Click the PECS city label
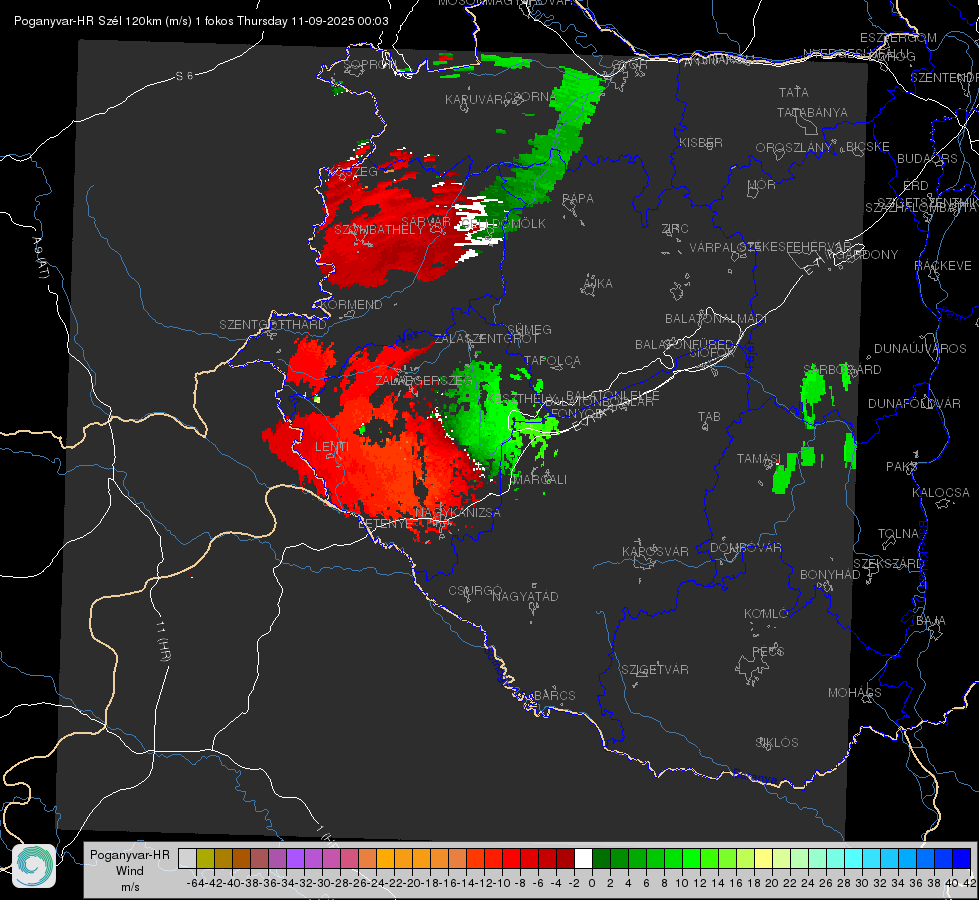Viewport: 979px width, 900px height. 768,652
